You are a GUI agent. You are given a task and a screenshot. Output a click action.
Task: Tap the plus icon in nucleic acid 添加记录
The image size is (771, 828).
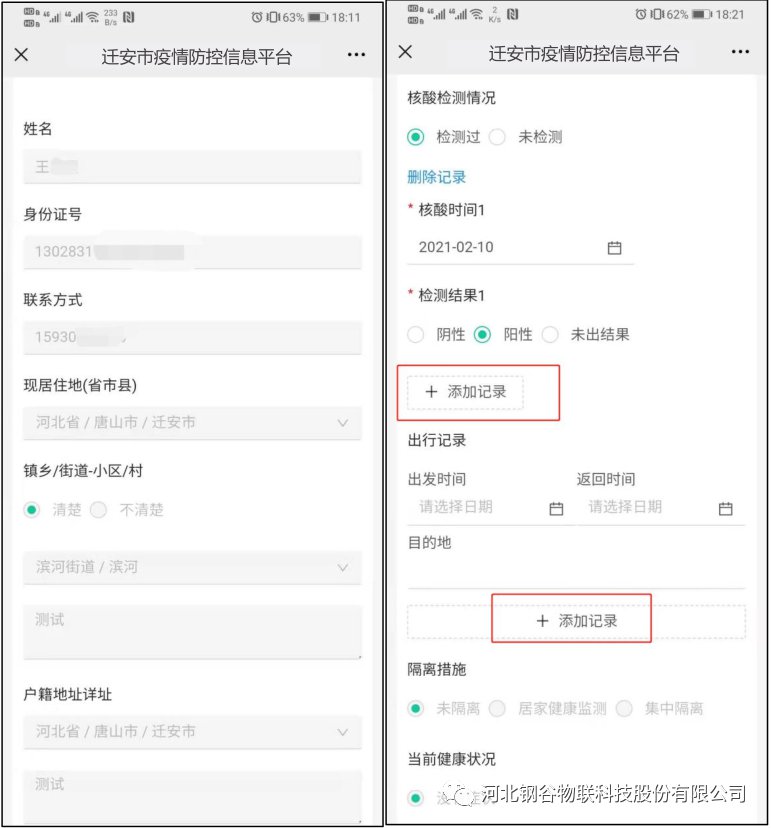(x=431, y=392)
